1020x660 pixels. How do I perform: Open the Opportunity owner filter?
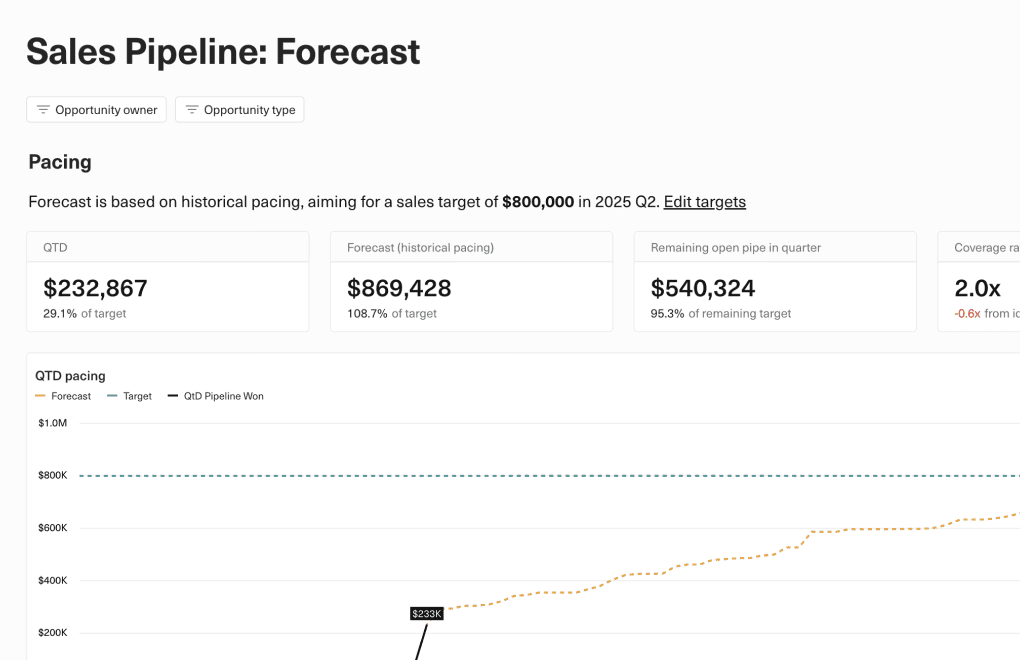(96, 109)
